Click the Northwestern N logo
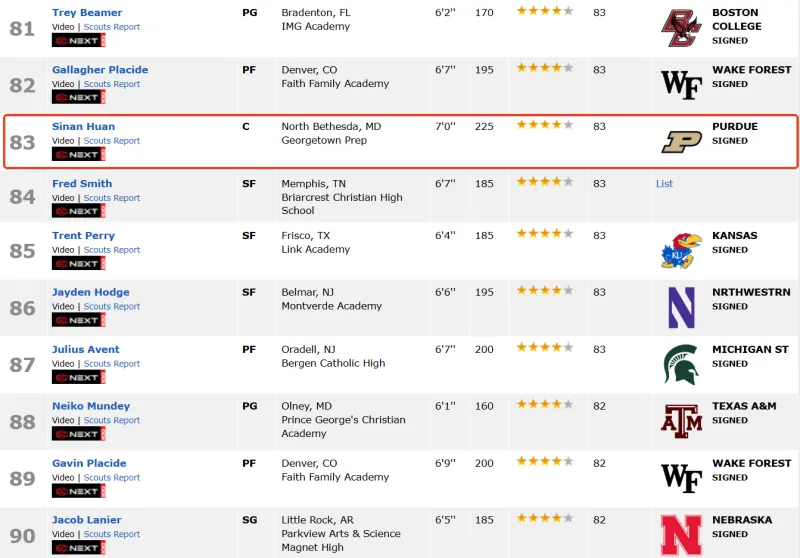The image size is (800, 558). [x=681, y=308]
